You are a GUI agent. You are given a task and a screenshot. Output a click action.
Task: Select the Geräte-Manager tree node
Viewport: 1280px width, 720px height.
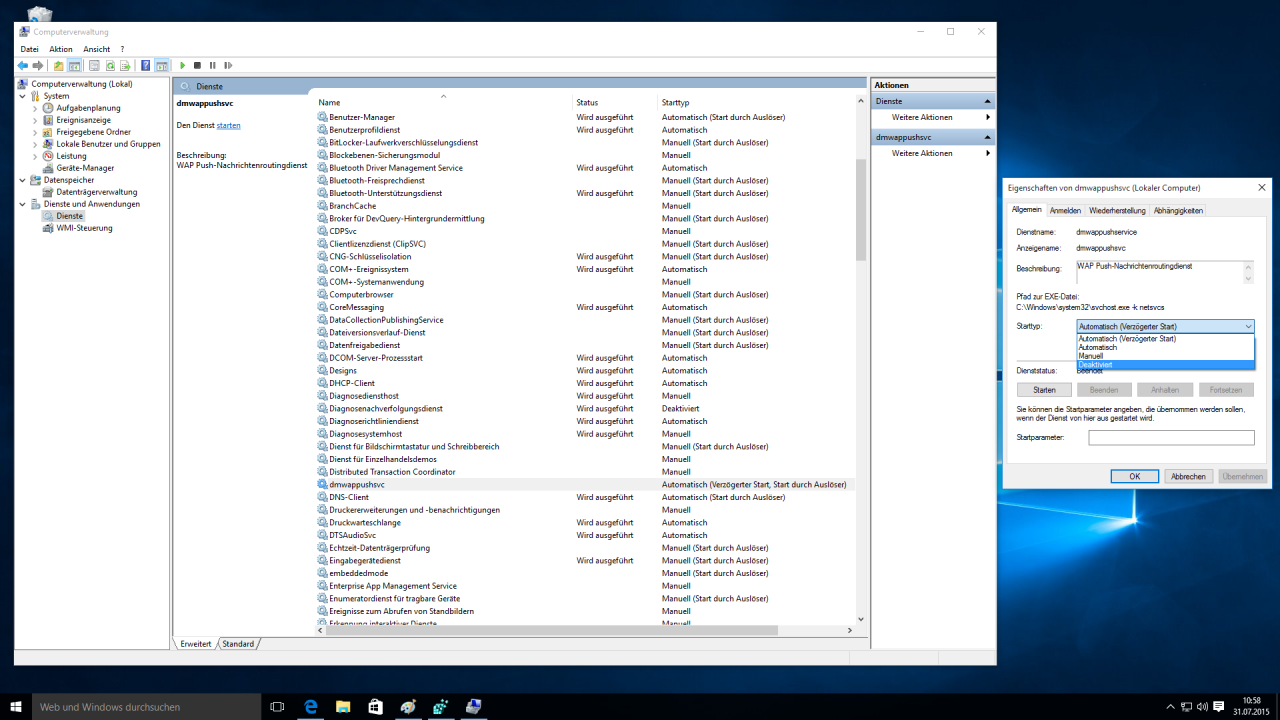coord(85,168)
